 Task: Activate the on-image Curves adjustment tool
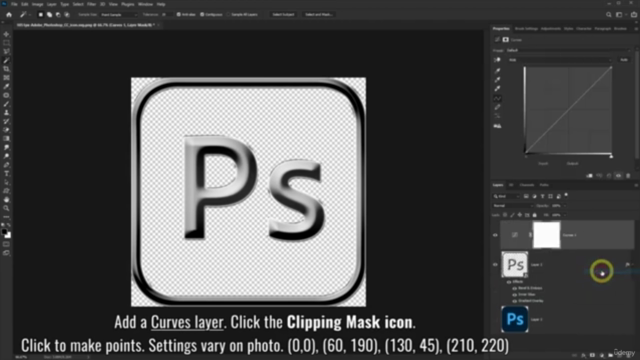497,60
